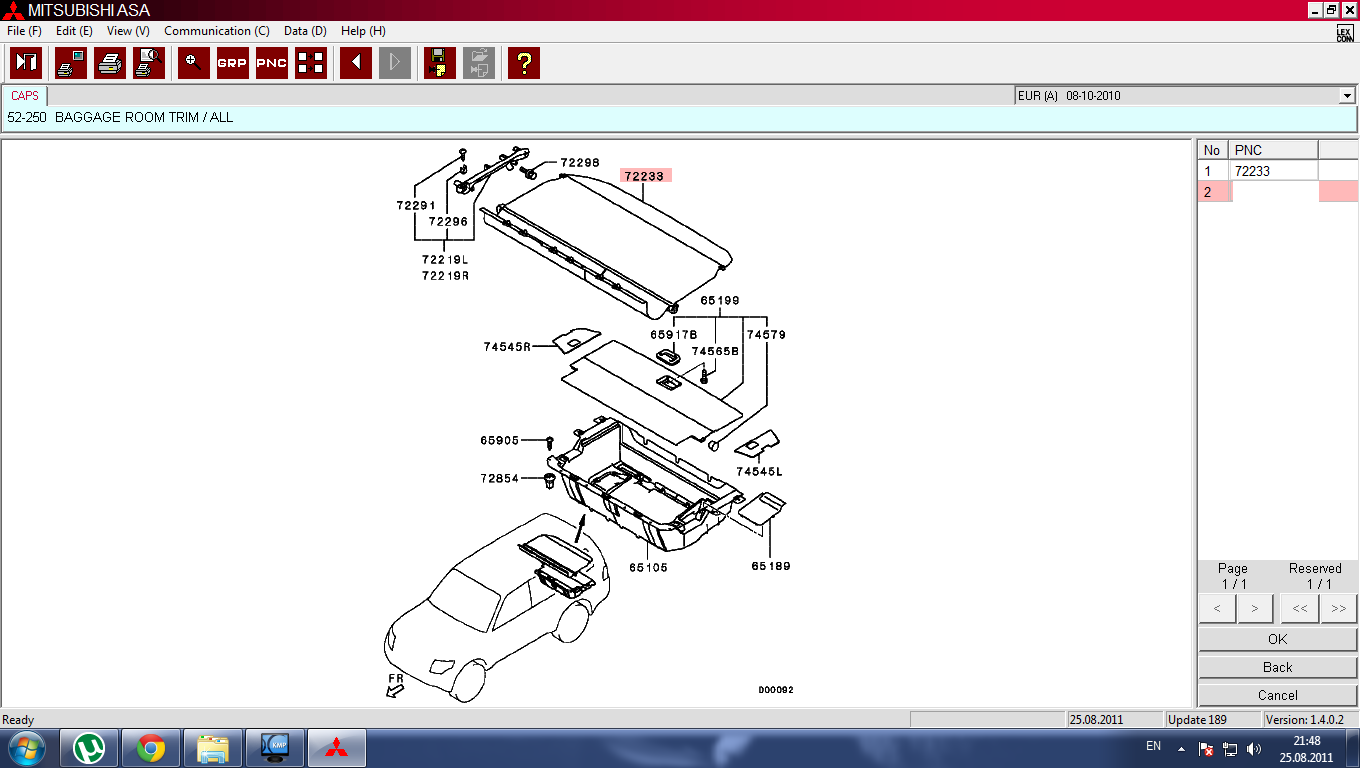Open the File (F) menu
Viewport: 1360px width, 768px height.
[24, 31]
